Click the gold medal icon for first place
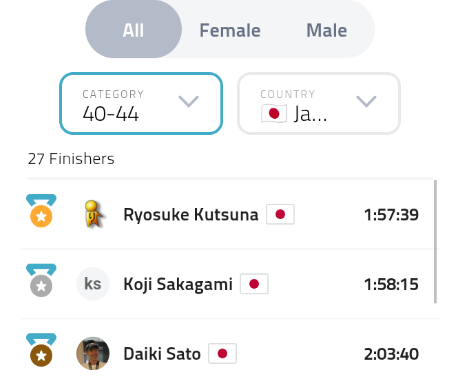The width and height of the screenshot is (459, 383). coord(41,211)
